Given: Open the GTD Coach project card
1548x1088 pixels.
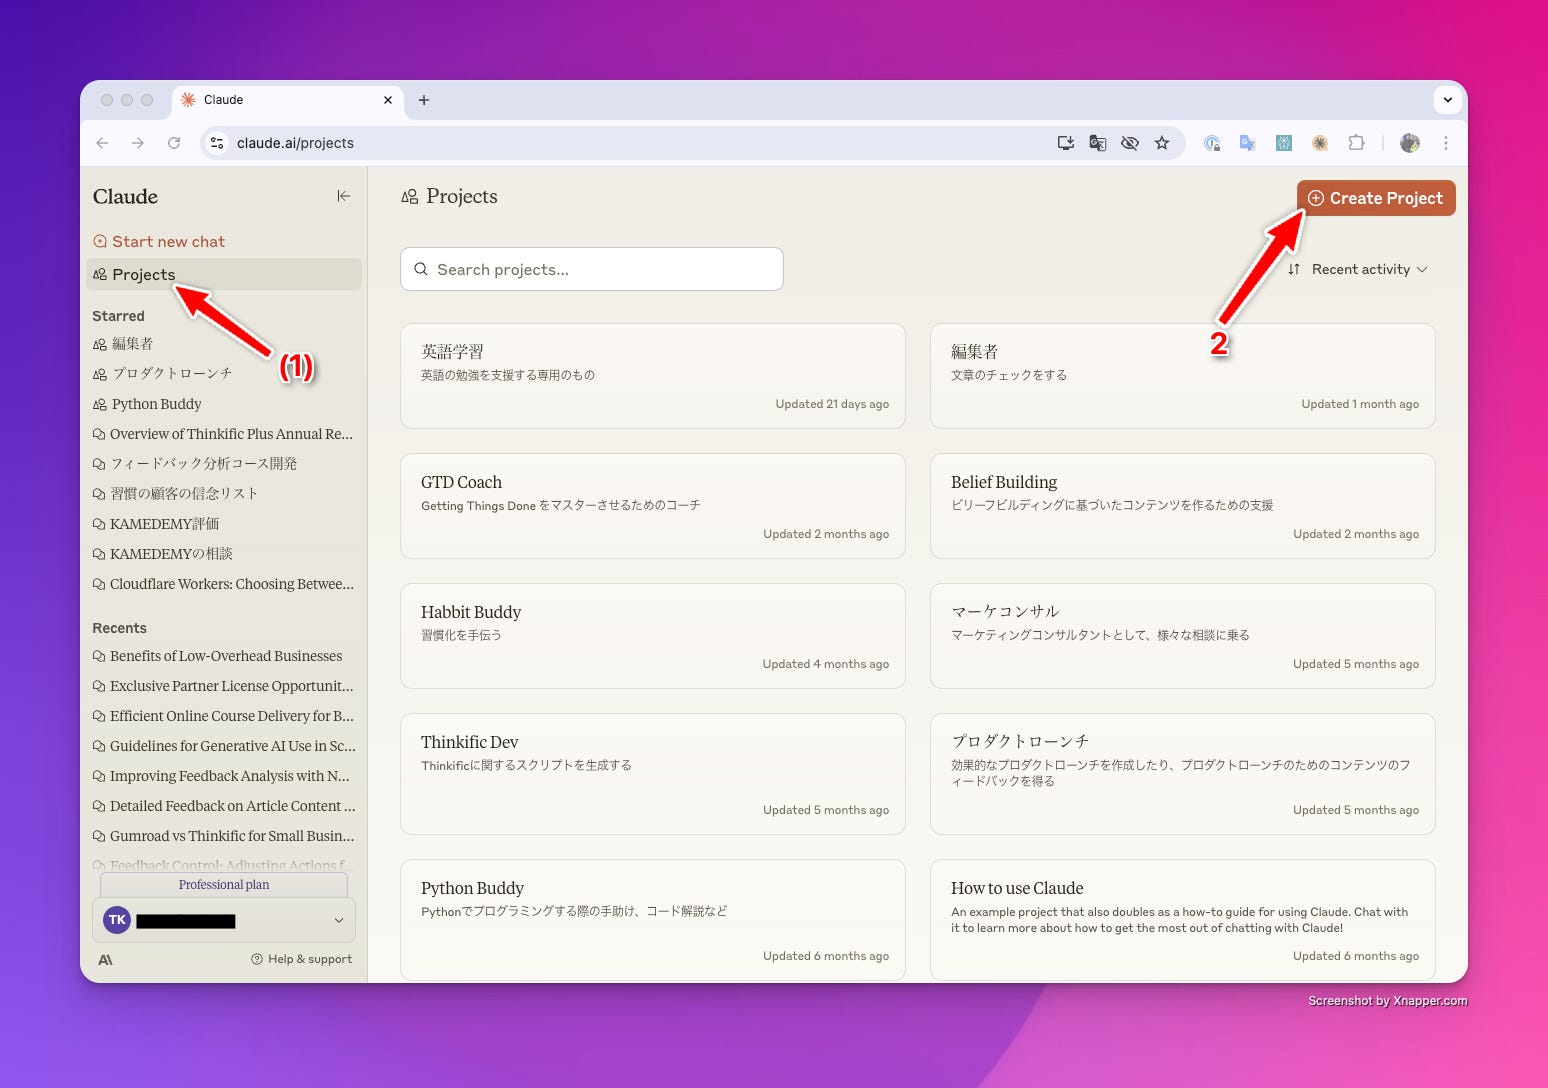Looking at the screenshot, I should [653, 506].
